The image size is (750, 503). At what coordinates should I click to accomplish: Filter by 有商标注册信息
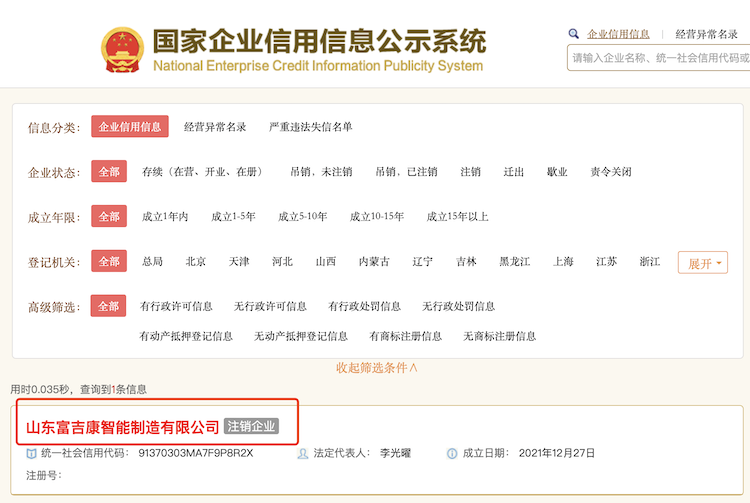click(406, 336)
